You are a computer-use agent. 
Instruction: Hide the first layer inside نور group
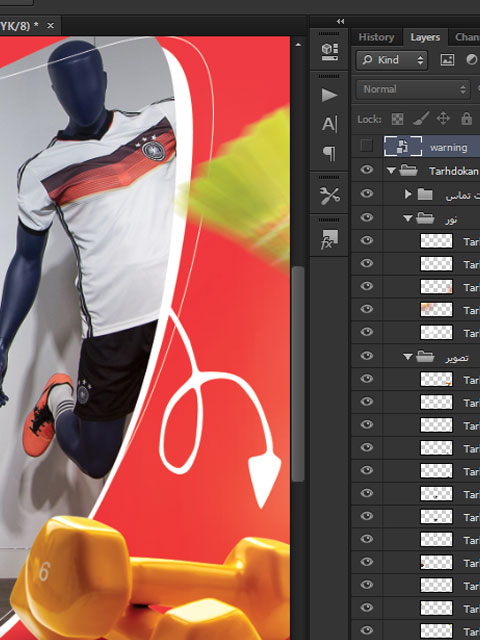click(367, 240)
